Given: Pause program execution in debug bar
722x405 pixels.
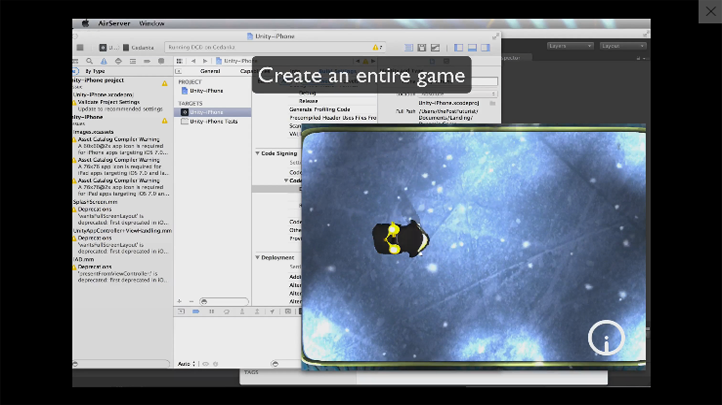Looking at the screenshot, I should point(211,311).
